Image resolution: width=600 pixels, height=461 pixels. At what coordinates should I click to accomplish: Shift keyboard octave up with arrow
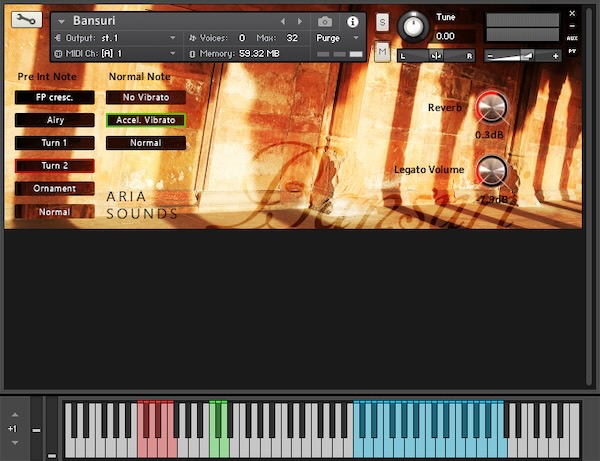click(x=15, y=415)
